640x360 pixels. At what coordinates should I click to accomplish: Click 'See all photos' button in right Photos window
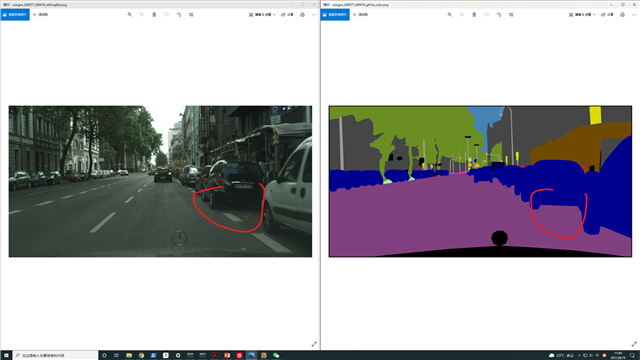tap(335, 15)
